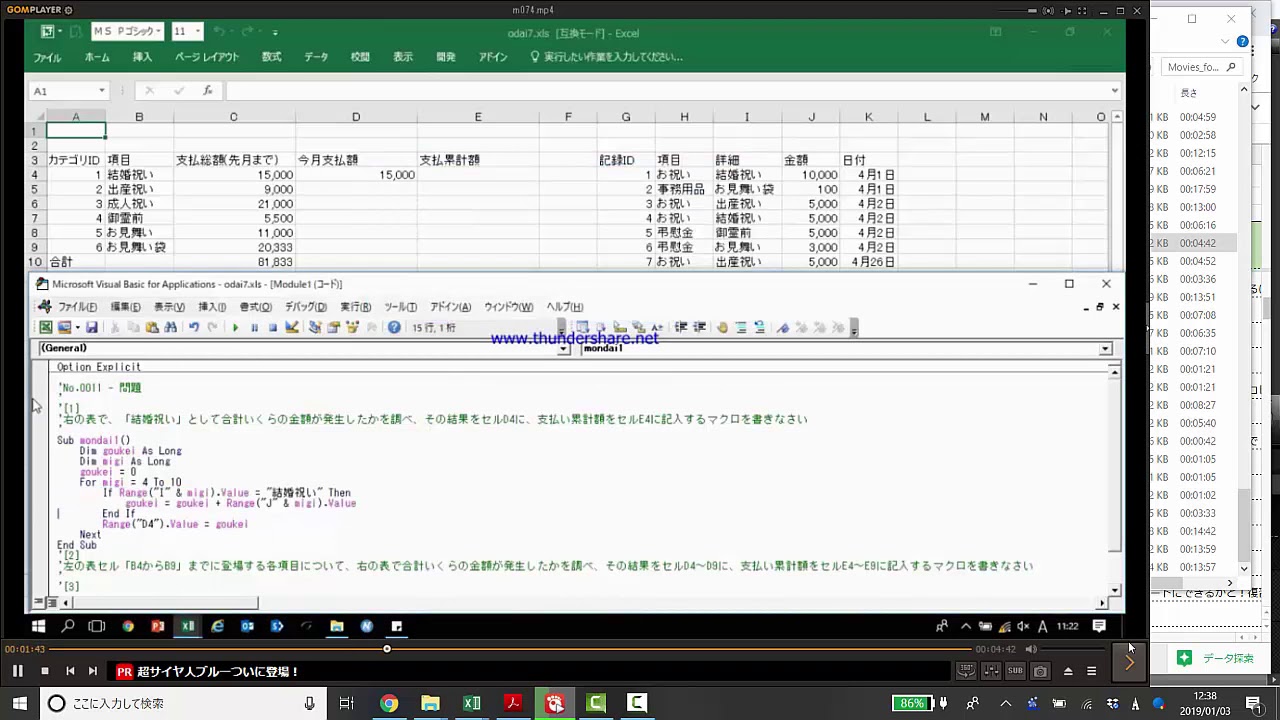1280x720 pixels.
Task: Open VBA help with the question mark icon
Action: click(x=394, y=328)
